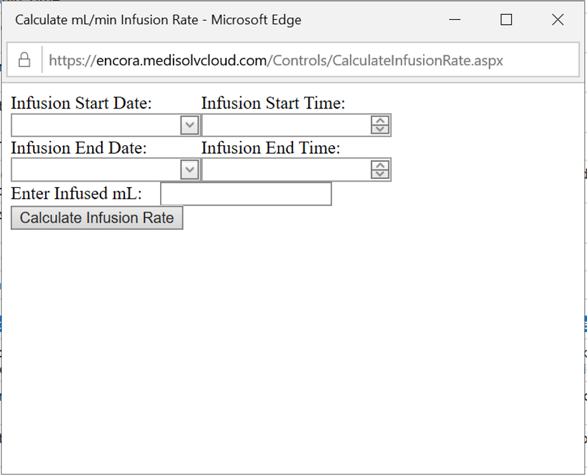The width and height of the screenshot is (587, 476).
Task: Close the Calculate mL/min Infusion Rate window
Action: [x=558, y=19]
